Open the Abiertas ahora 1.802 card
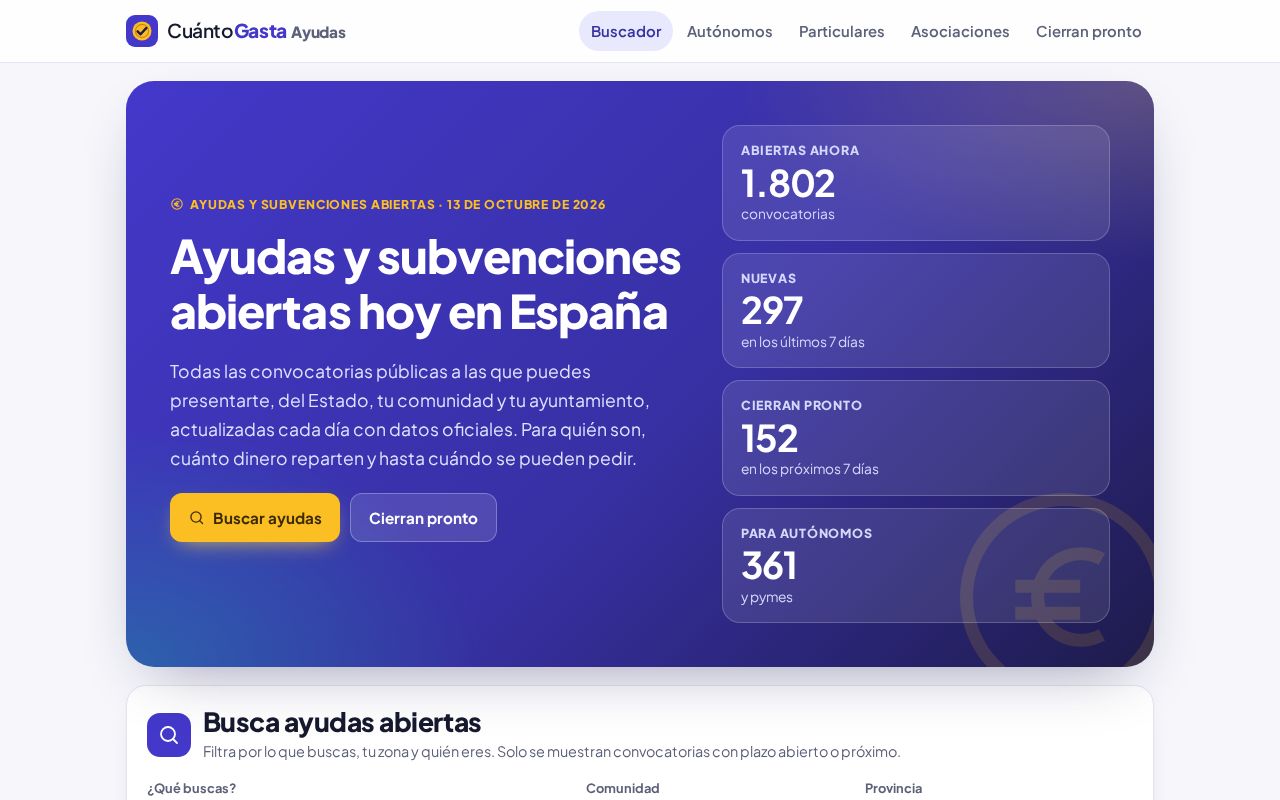Image resolution: width=1280 pixels, height=800 pixels. pyautogui.click(x=916, y=183)
